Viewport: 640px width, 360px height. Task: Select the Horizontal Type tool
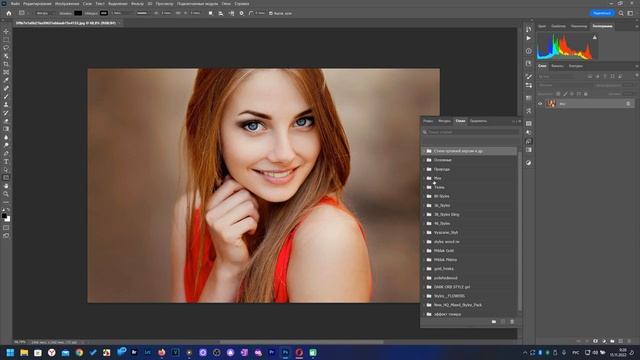(x=6, y=162)
